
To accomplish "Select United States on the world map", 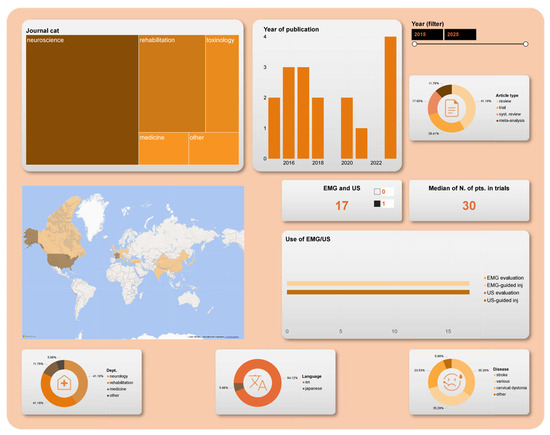I will [62, 261].
